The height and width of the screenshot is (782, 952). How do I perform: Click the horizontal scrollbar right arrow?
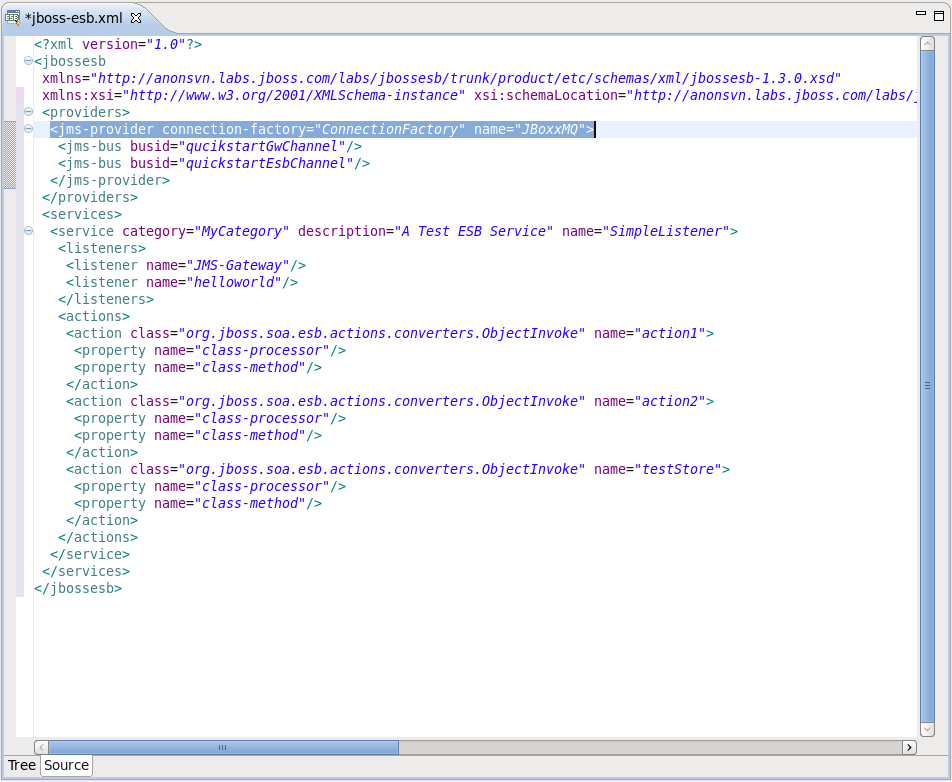[909, 747]
